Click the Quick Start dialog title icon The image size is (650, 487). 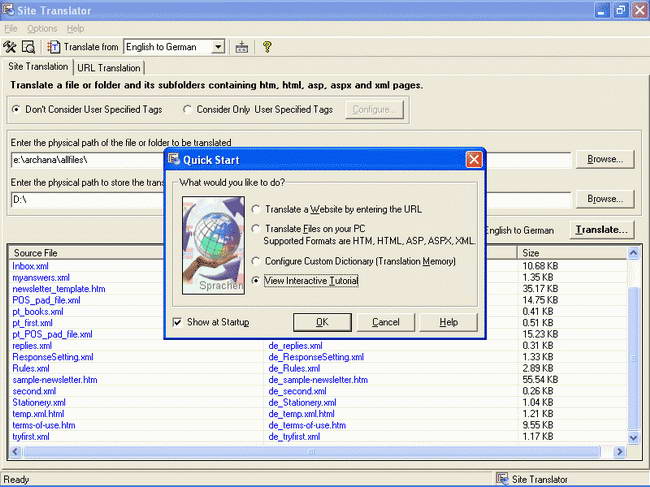pos(174,160)
